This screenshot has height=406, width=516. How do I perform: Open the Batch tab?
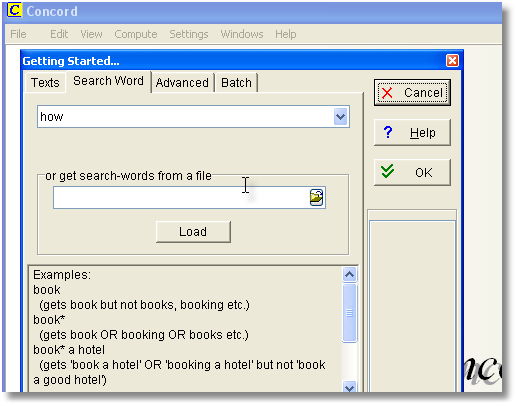click(x=236, y=82)
